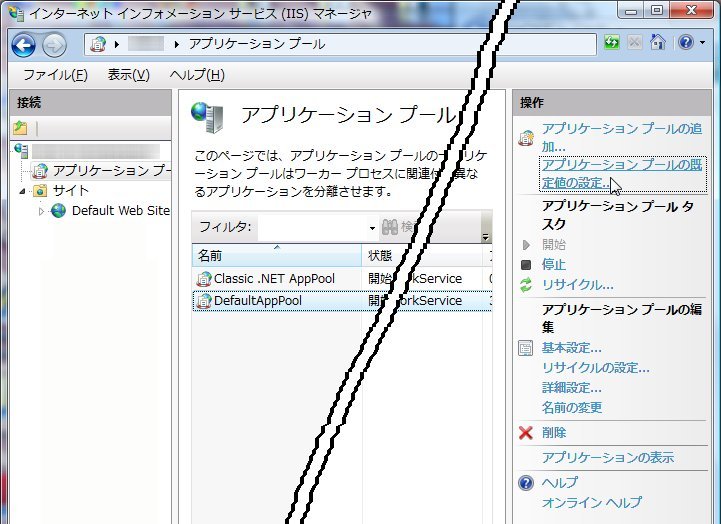Viewport: 721px width, 524px height.
Task: Click the Home icon in the toolbar
Action: pos(658,43)
